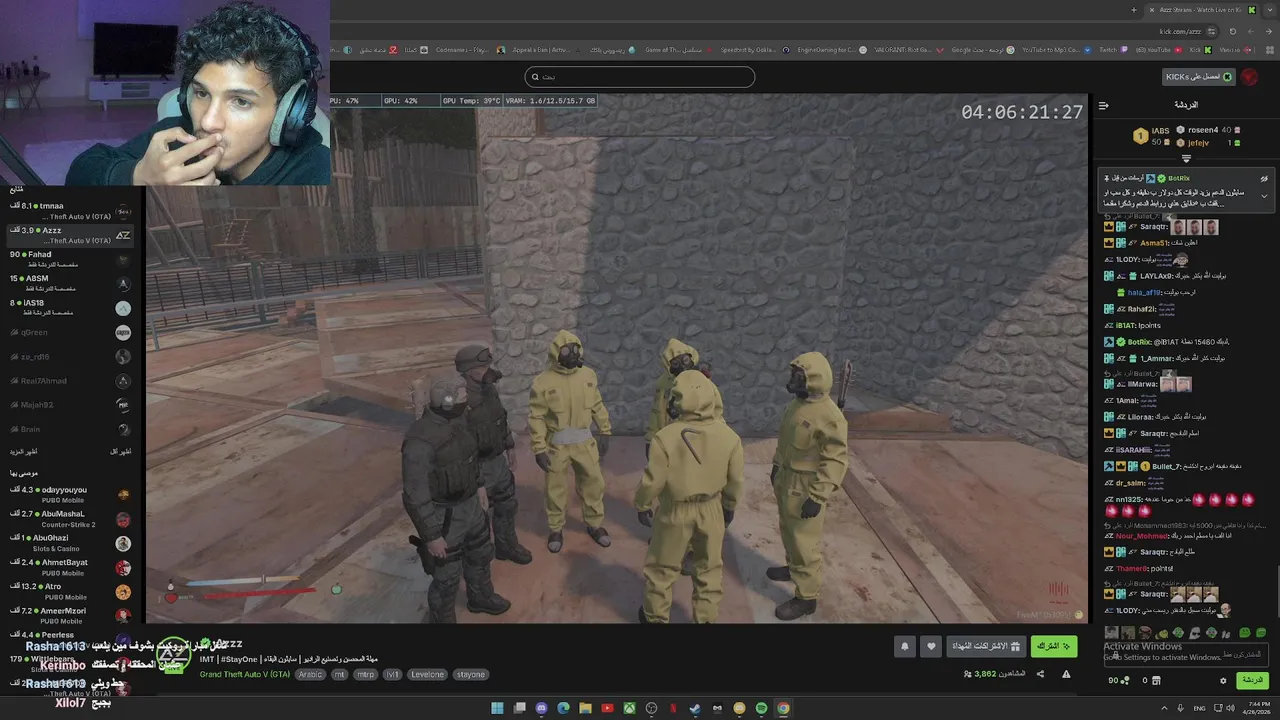Click the ENG language indicator
The image size is (1280, 720).
coord(1200,708)
